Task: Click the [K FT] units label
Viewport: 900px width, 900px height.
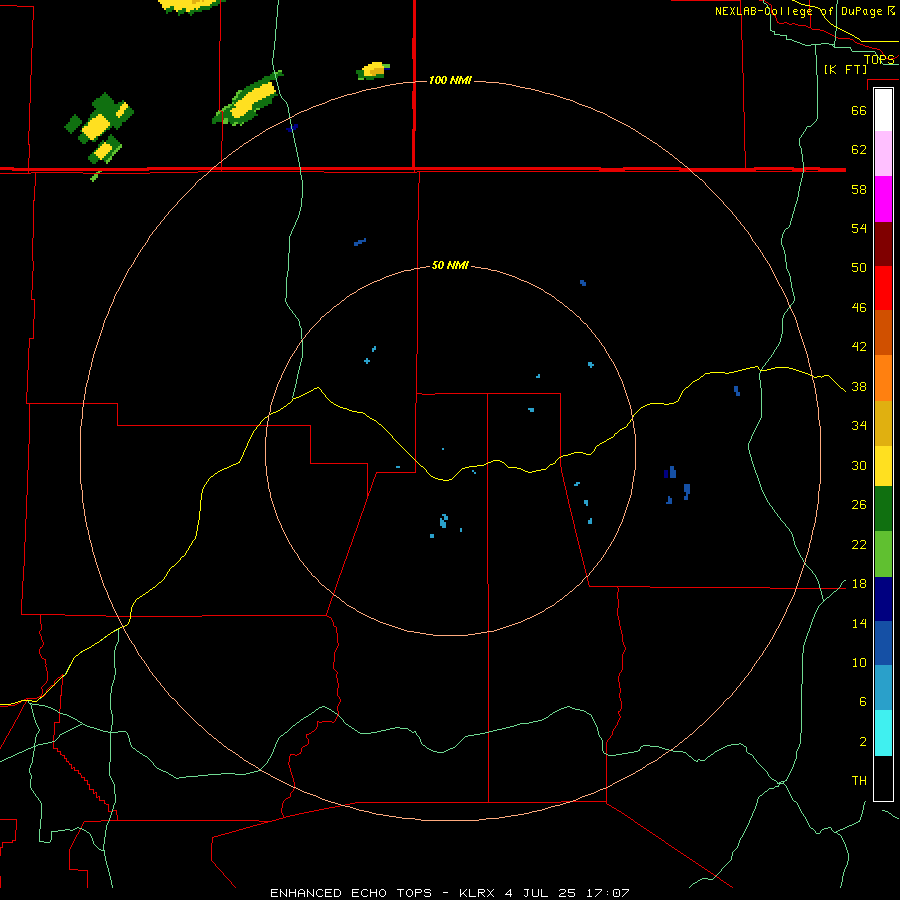Action: point(845,69)
